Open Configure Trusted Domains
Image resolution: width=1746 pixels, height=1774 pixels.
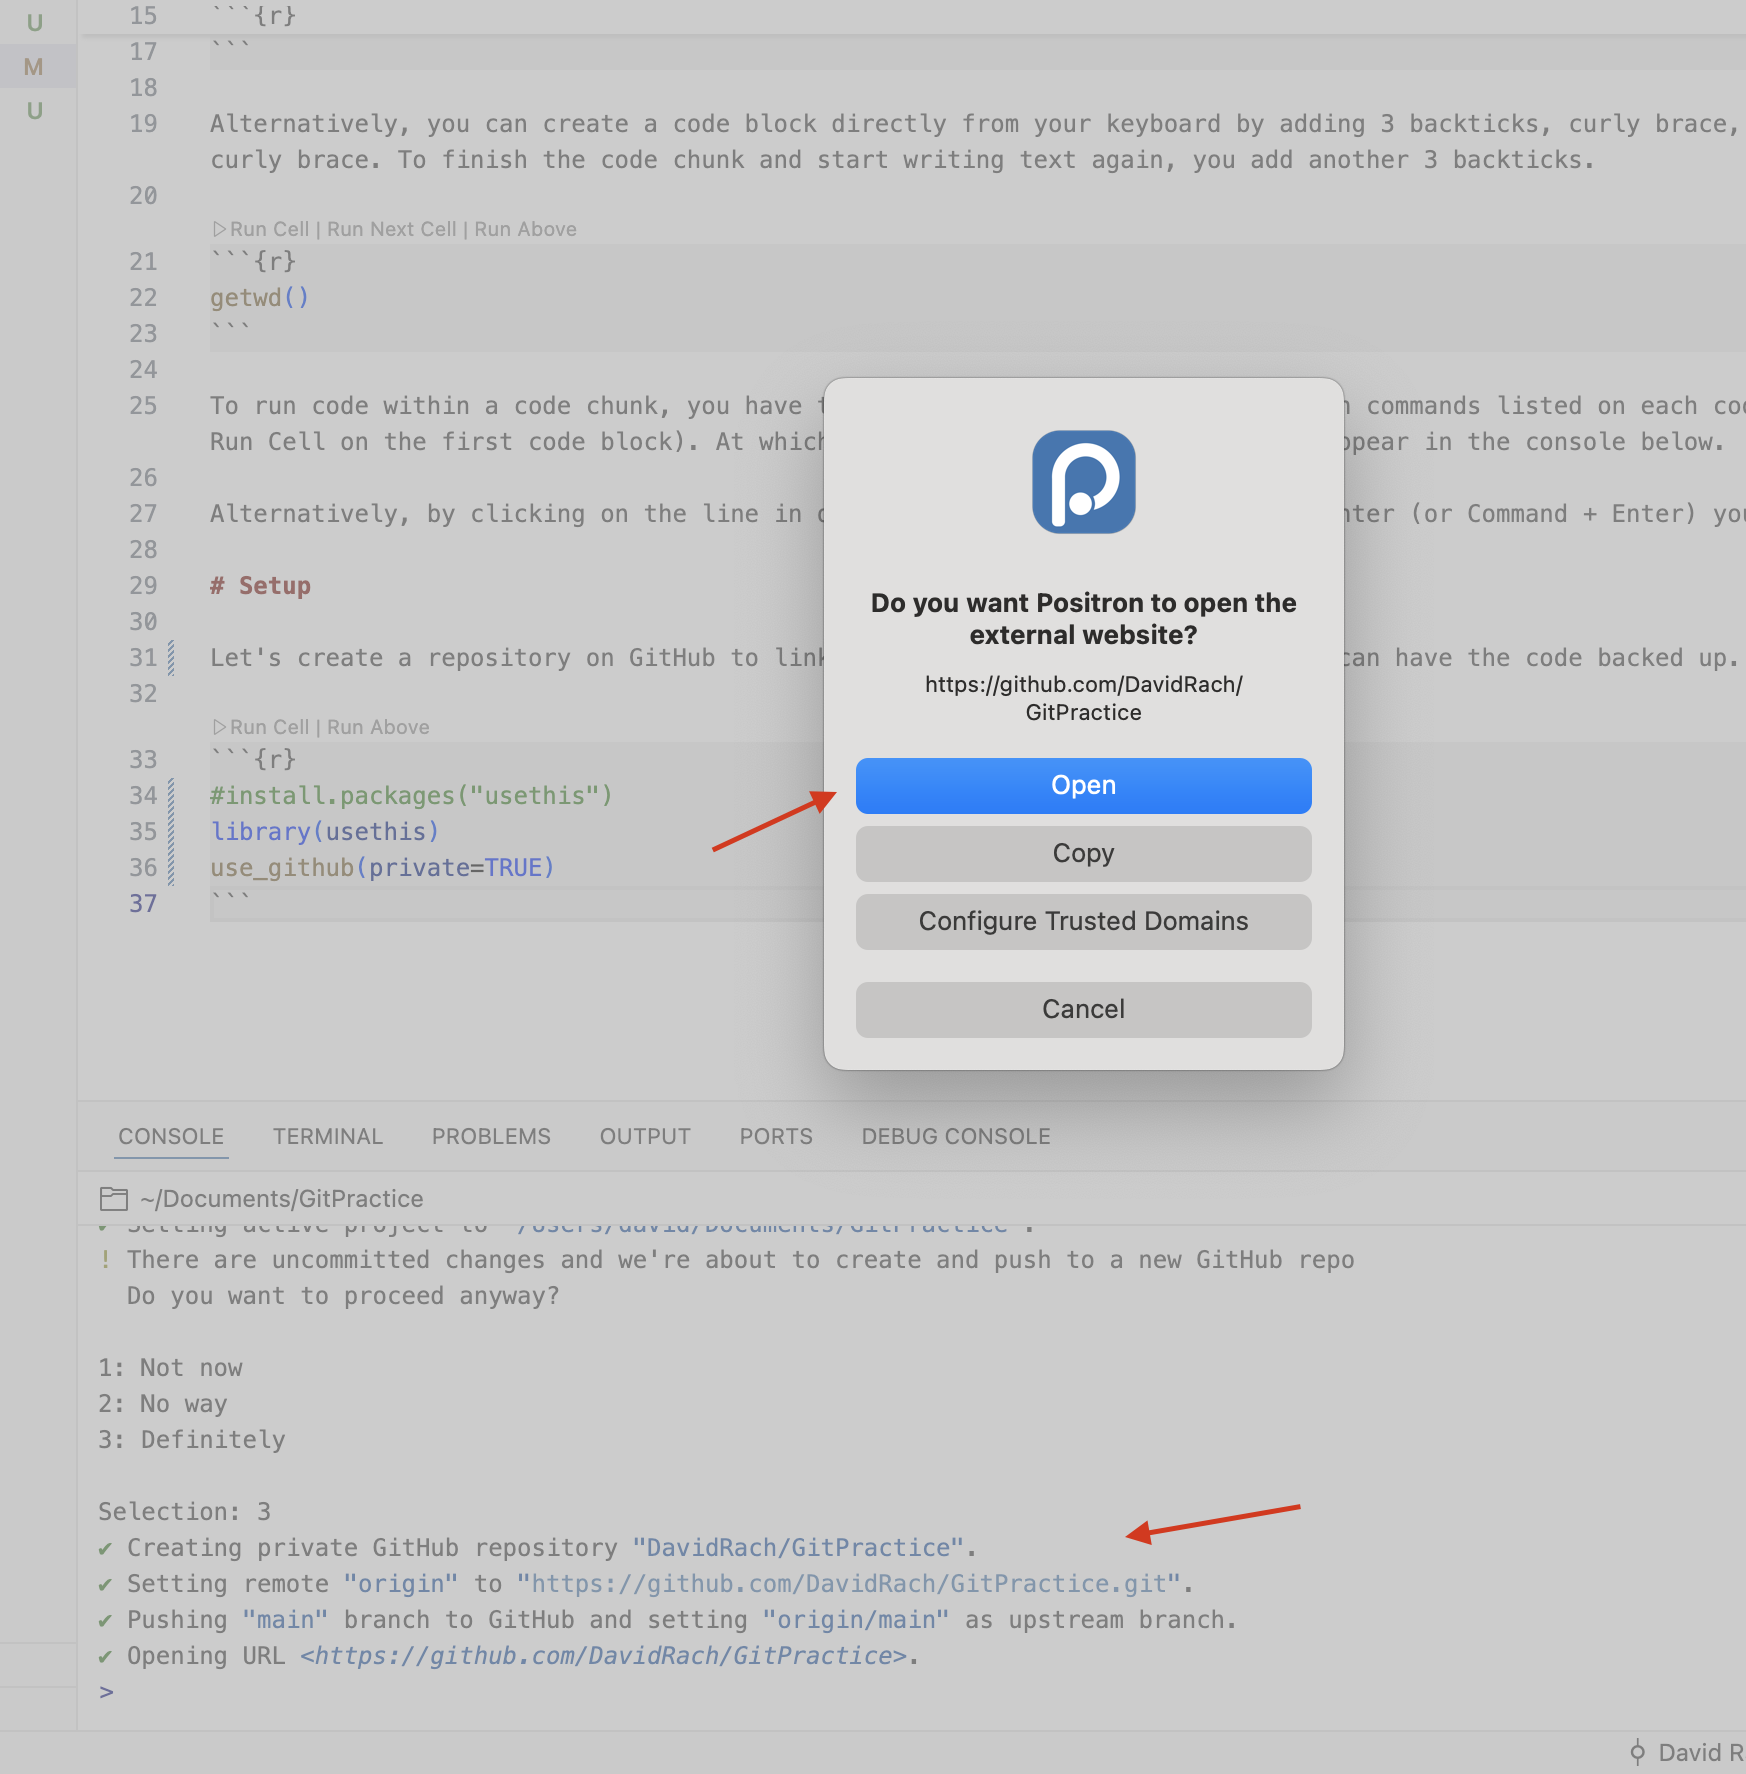point(1083,921)
